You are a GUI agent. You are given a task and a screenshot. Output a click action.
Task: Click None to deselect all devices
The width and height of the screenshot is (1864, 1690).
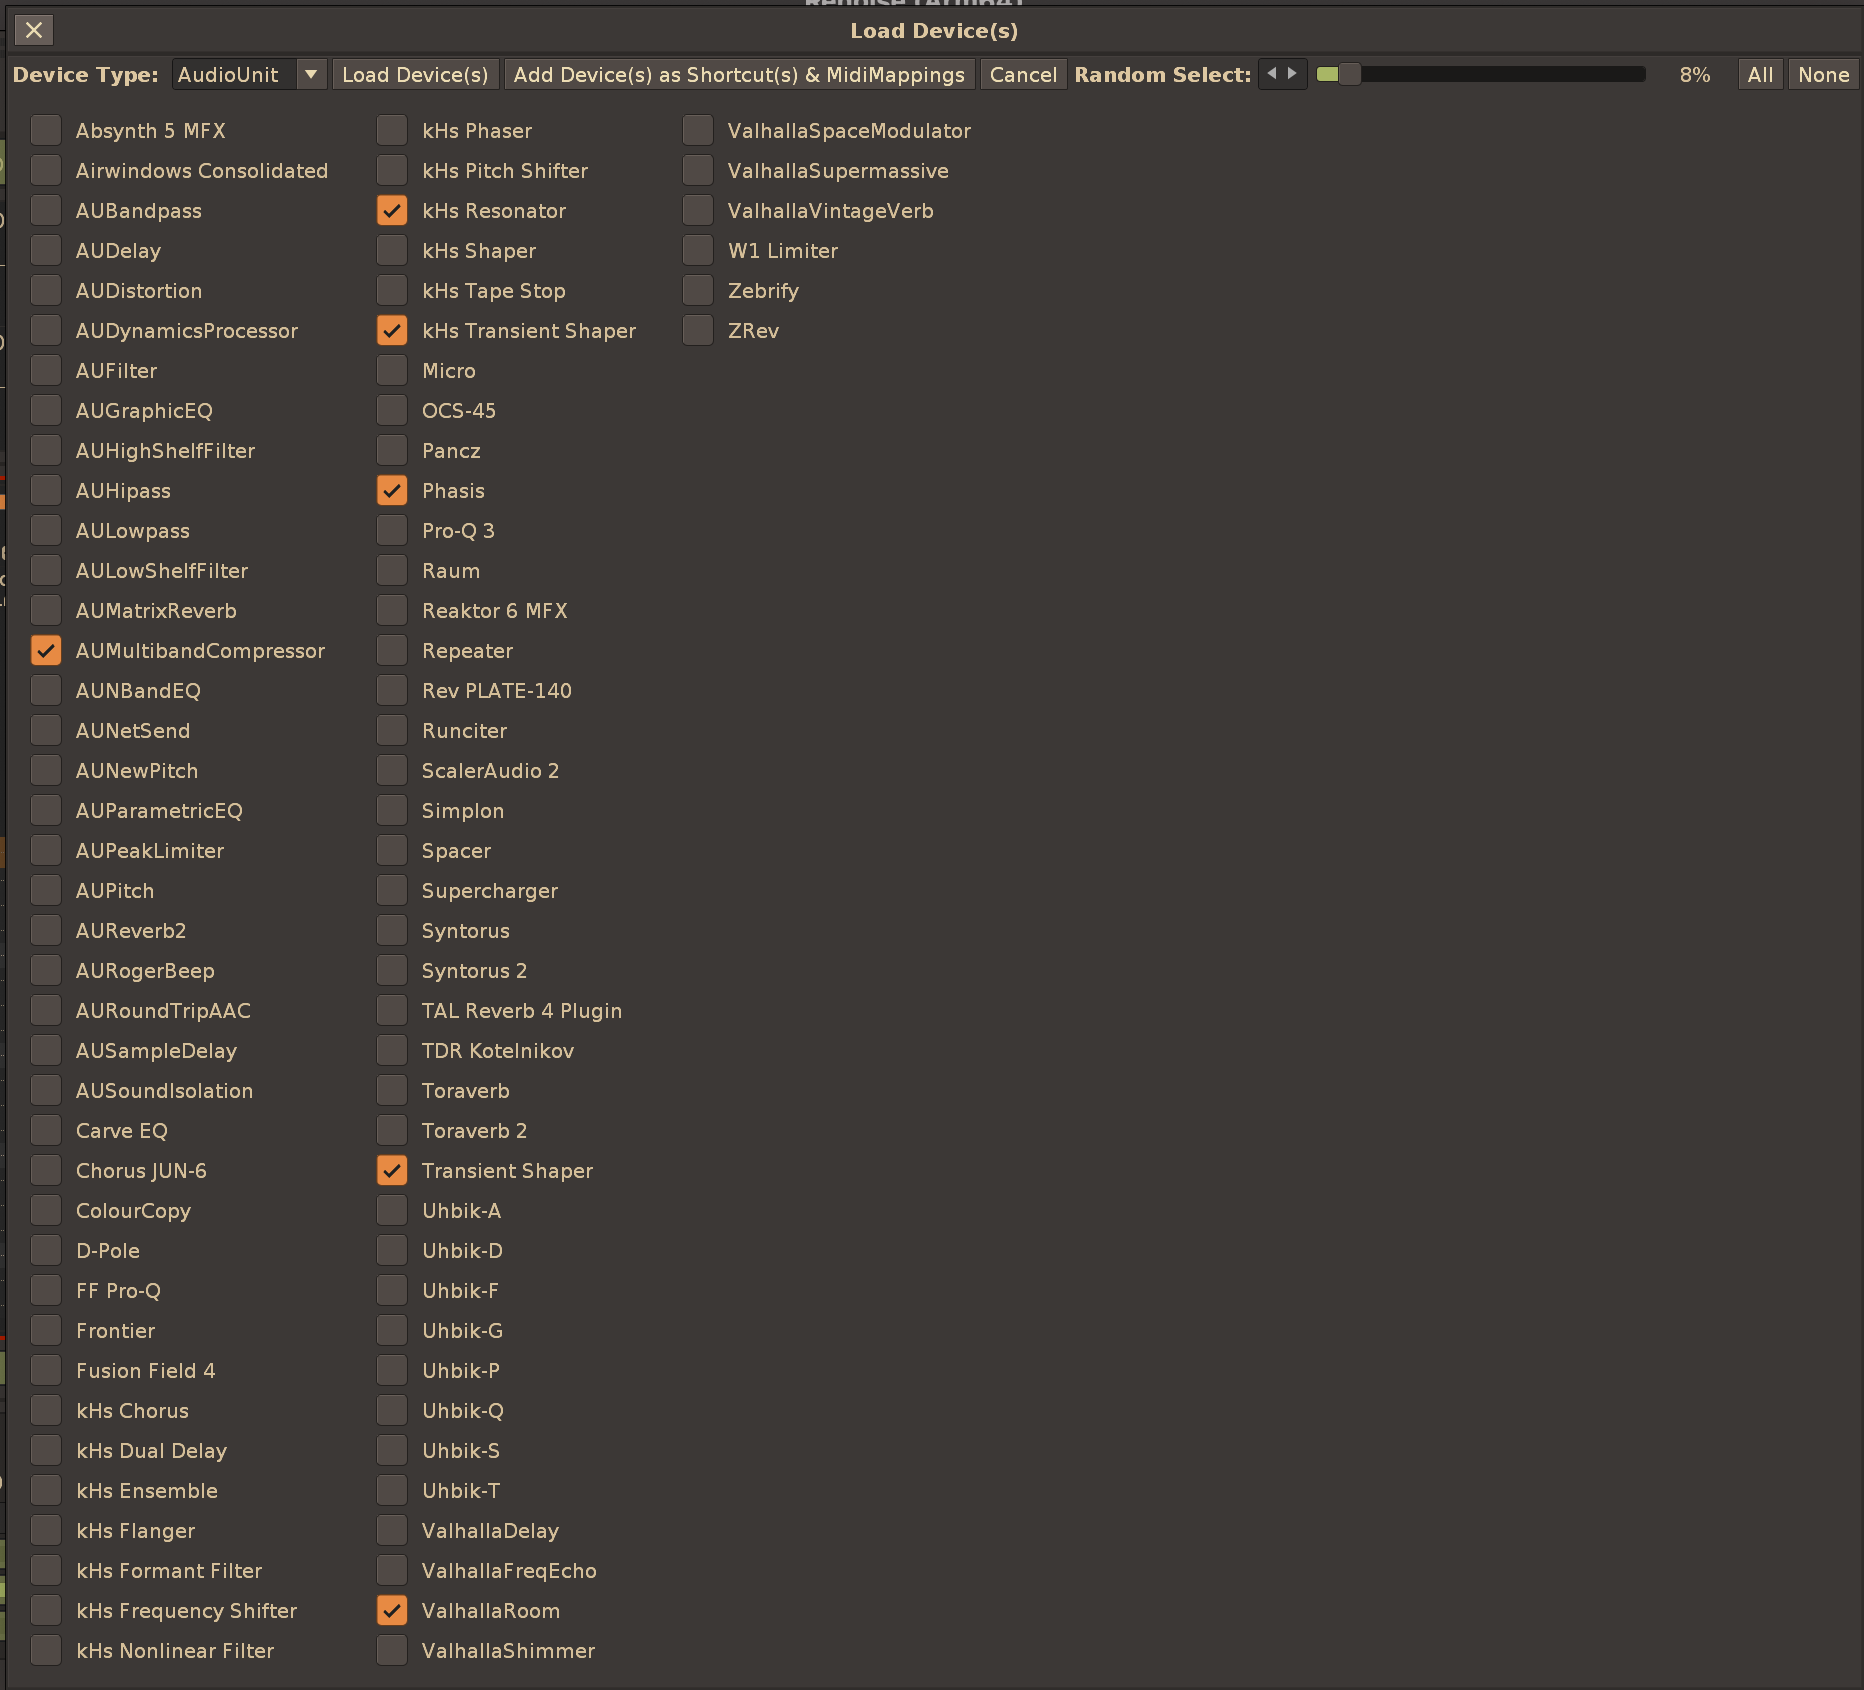click(1823, 75)
